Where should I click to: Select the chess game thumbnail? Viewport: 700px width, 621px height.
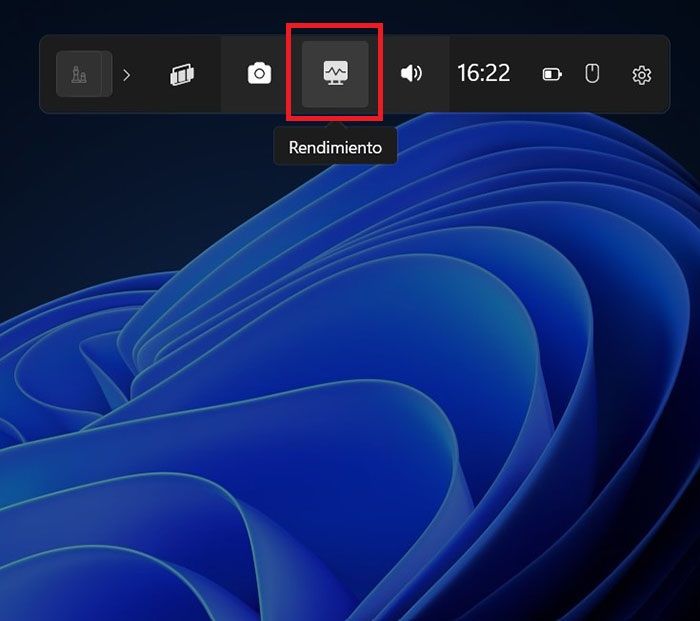[84, 74]
